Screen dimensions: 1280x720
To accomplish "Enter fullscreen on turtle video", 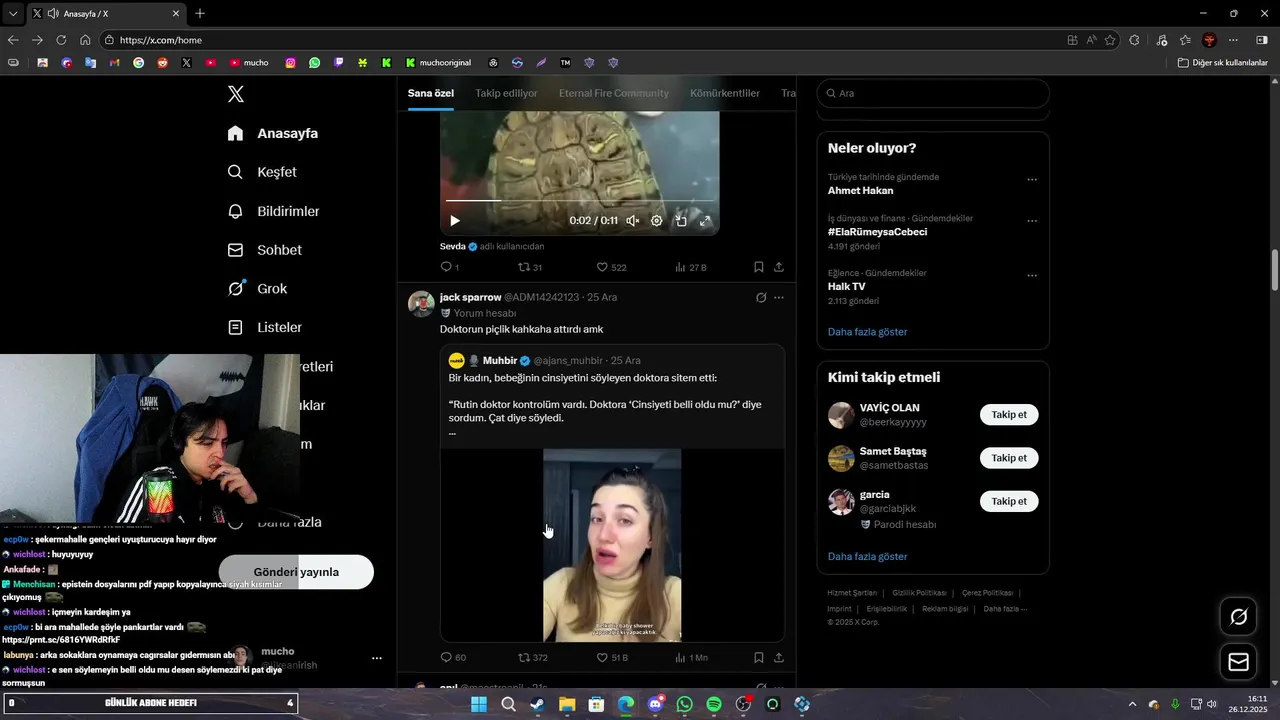I will (x=705, y=221).
